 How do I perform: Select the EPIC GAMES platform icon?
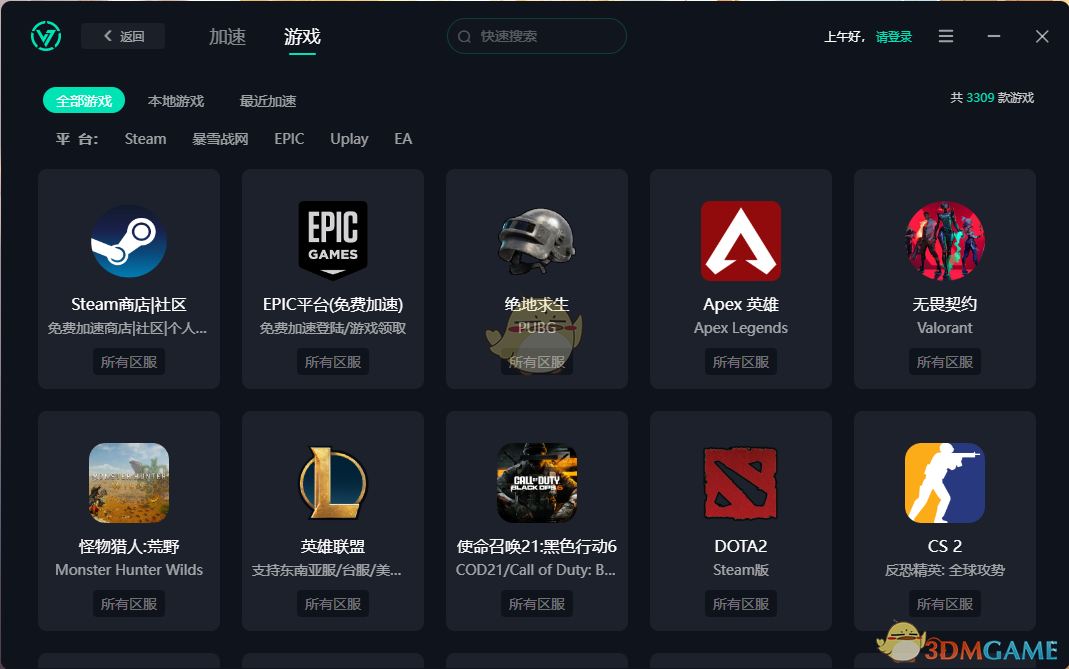pos(333,241)
